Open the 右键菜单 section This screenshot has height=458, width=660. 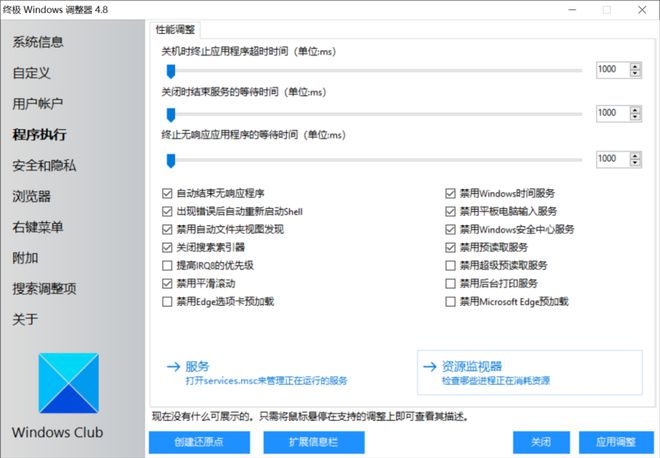point(38,227)
